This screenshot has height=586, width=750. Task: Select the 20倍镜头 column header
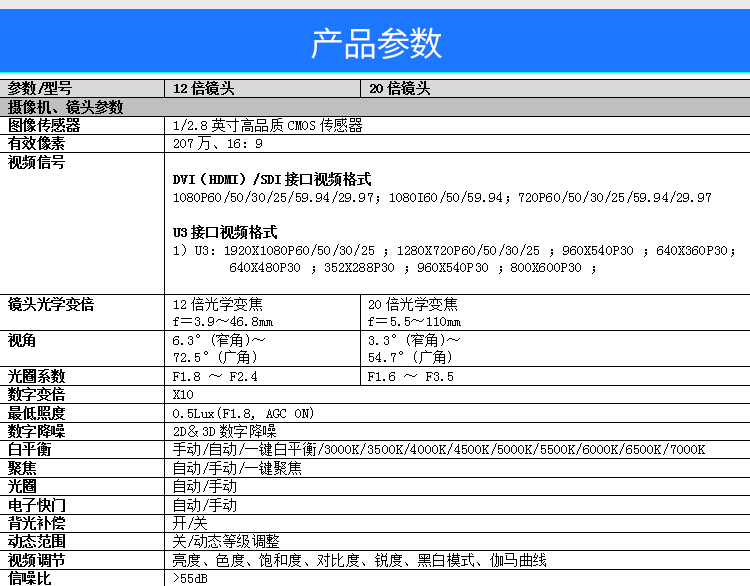tap(400, 88)
